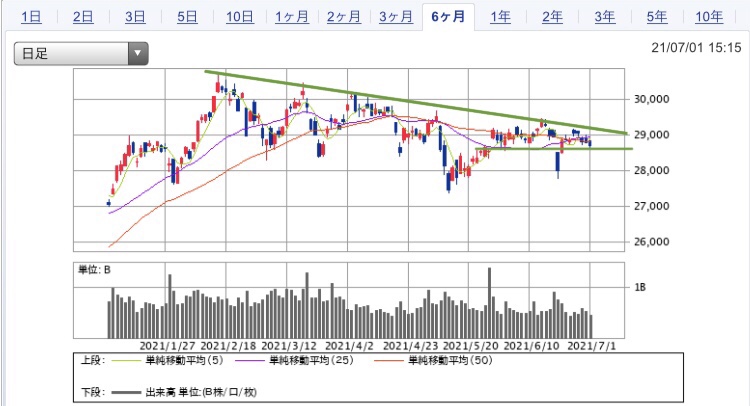This screenshot has height=406, width=750.
Task: View the 3ヶ月 chart period
Action: pyautogui.click(x=396, y=17)
